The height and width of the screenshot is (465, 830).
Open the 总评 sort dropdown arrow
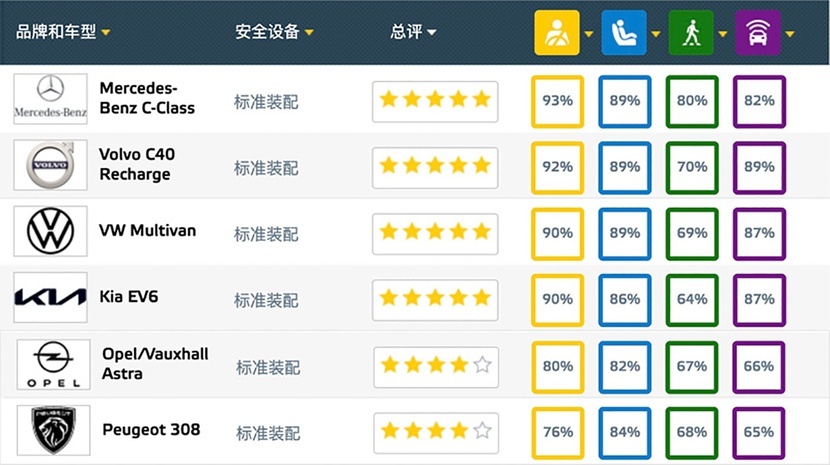431,33
